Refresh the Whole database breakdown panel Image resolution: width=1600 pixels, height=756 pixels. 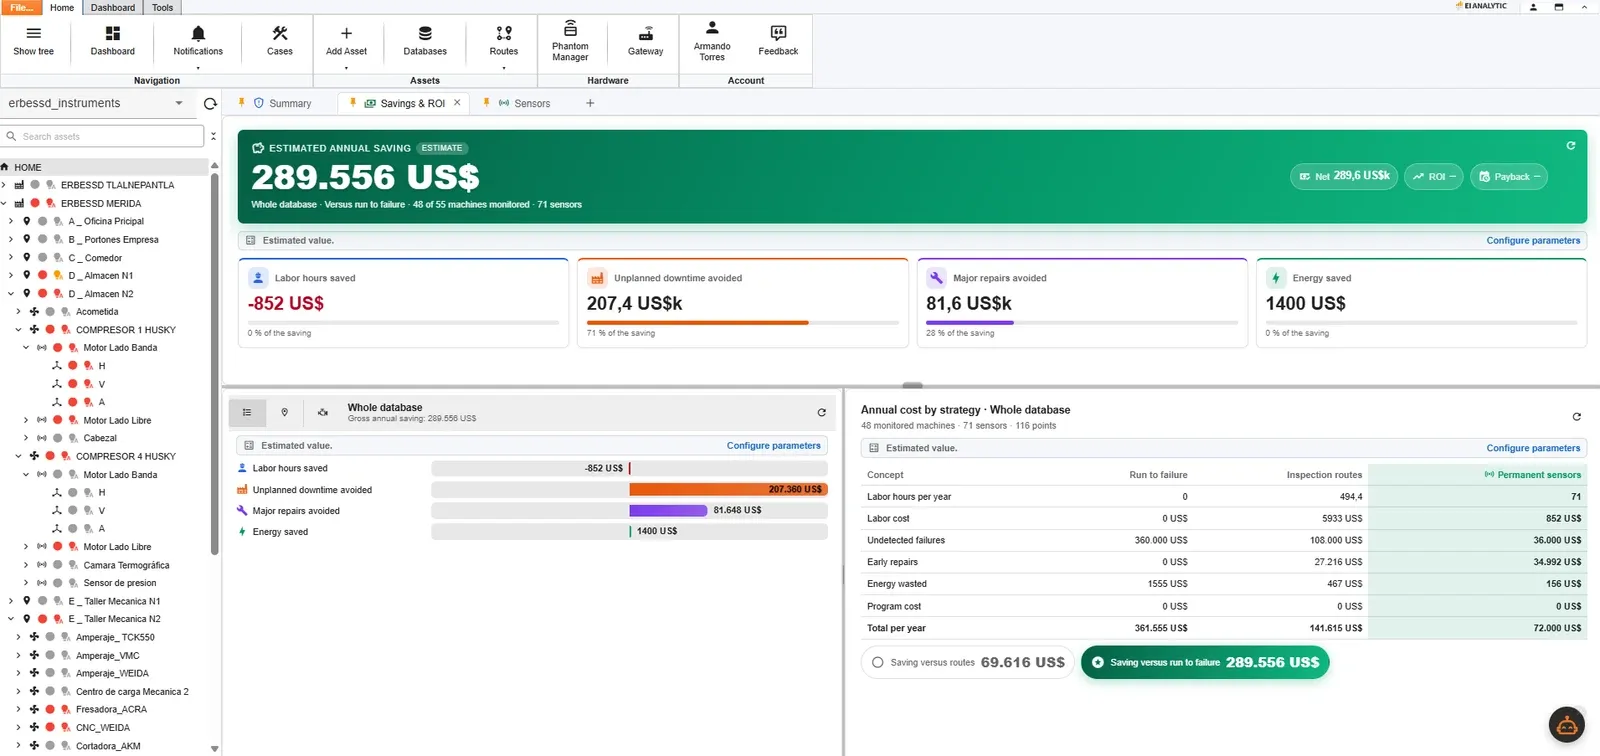pos(822,412)
